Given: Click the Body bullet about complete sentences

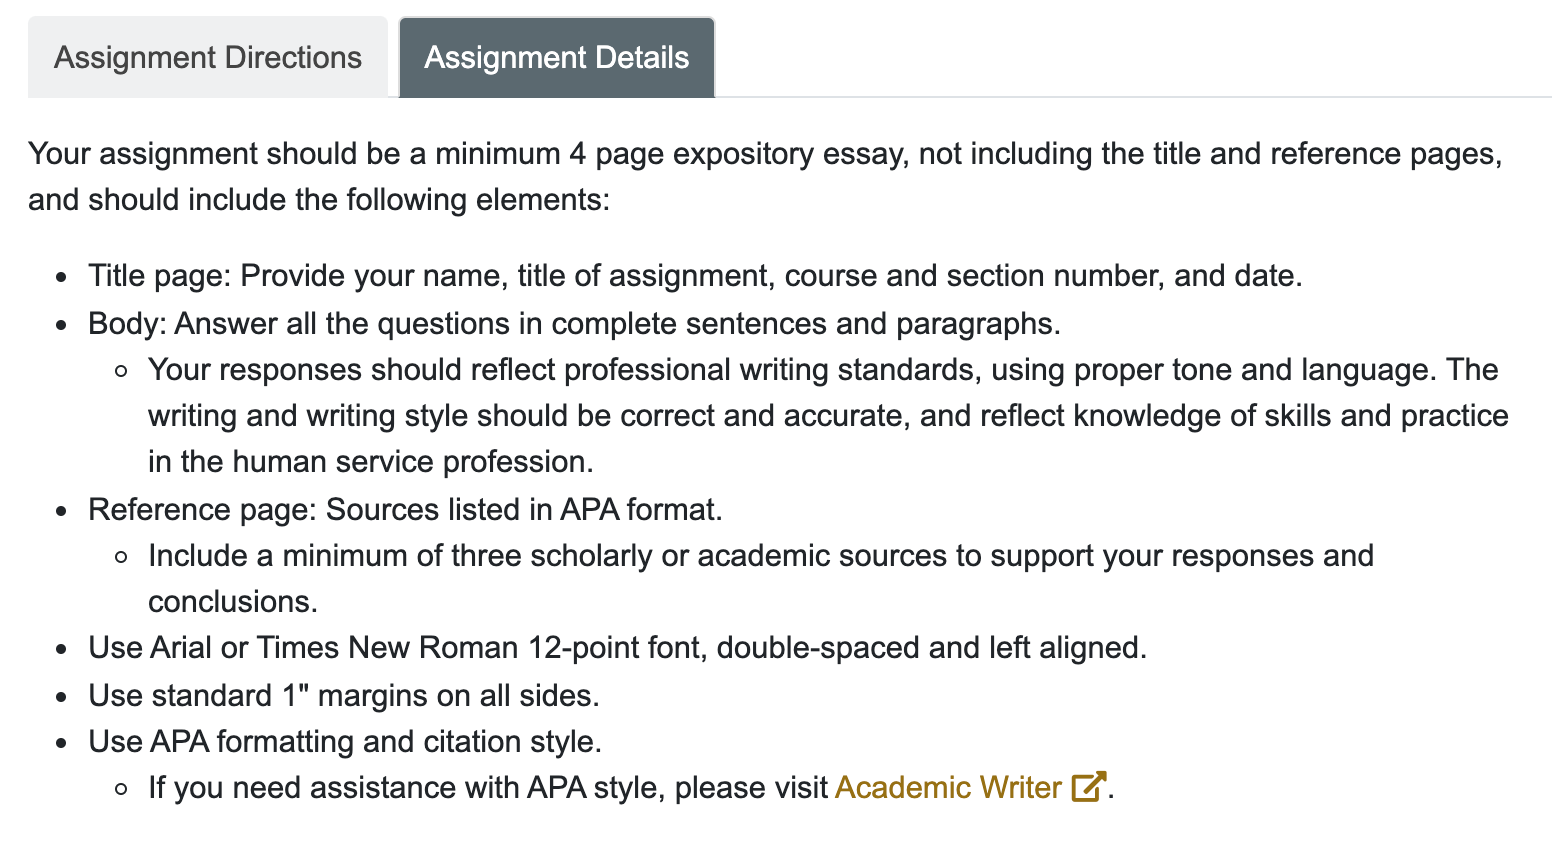Looking at the screenshot, I should pos(574,323).
